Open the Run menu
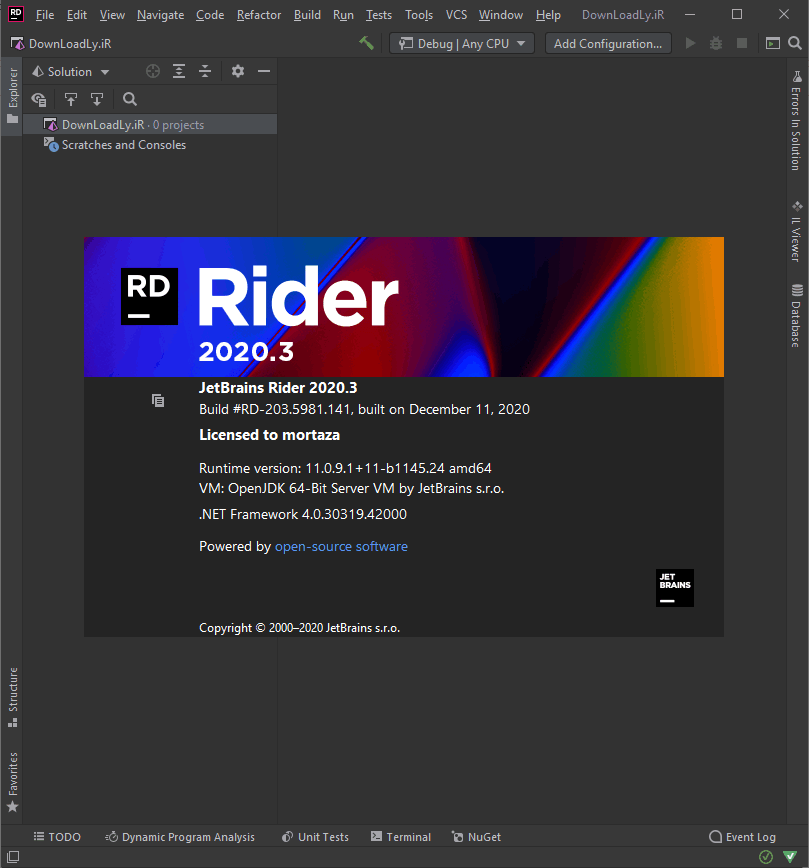Viewport: 809px width, 868px height. [x=343, y=15]
